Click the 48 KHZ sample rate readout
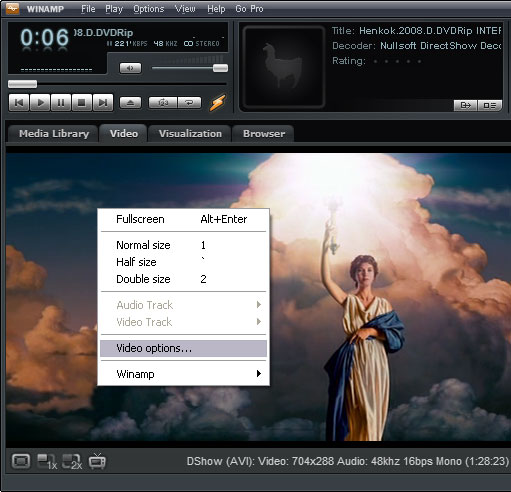 pos(165,44)
